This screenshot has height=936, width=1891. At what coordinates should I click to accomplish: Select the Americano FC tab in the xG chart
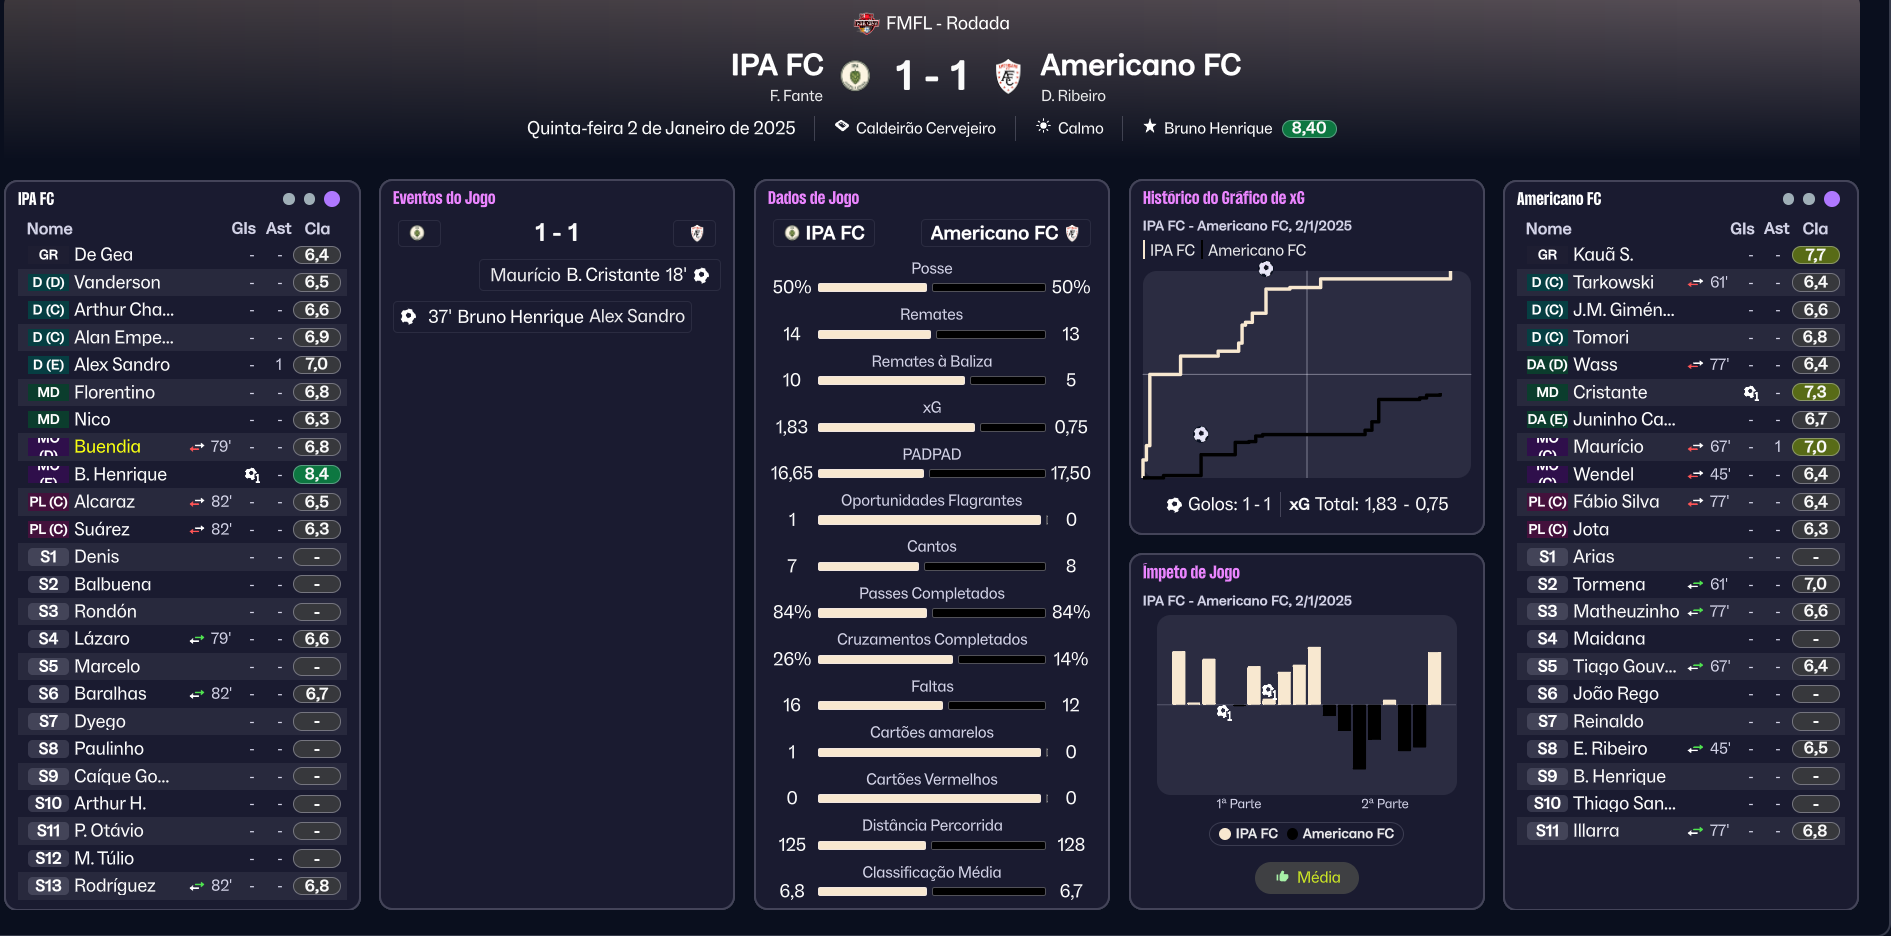click(1256, 250)
